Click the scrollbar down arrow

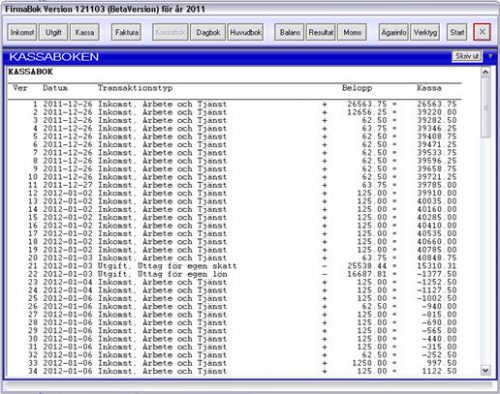pos(486,370)
